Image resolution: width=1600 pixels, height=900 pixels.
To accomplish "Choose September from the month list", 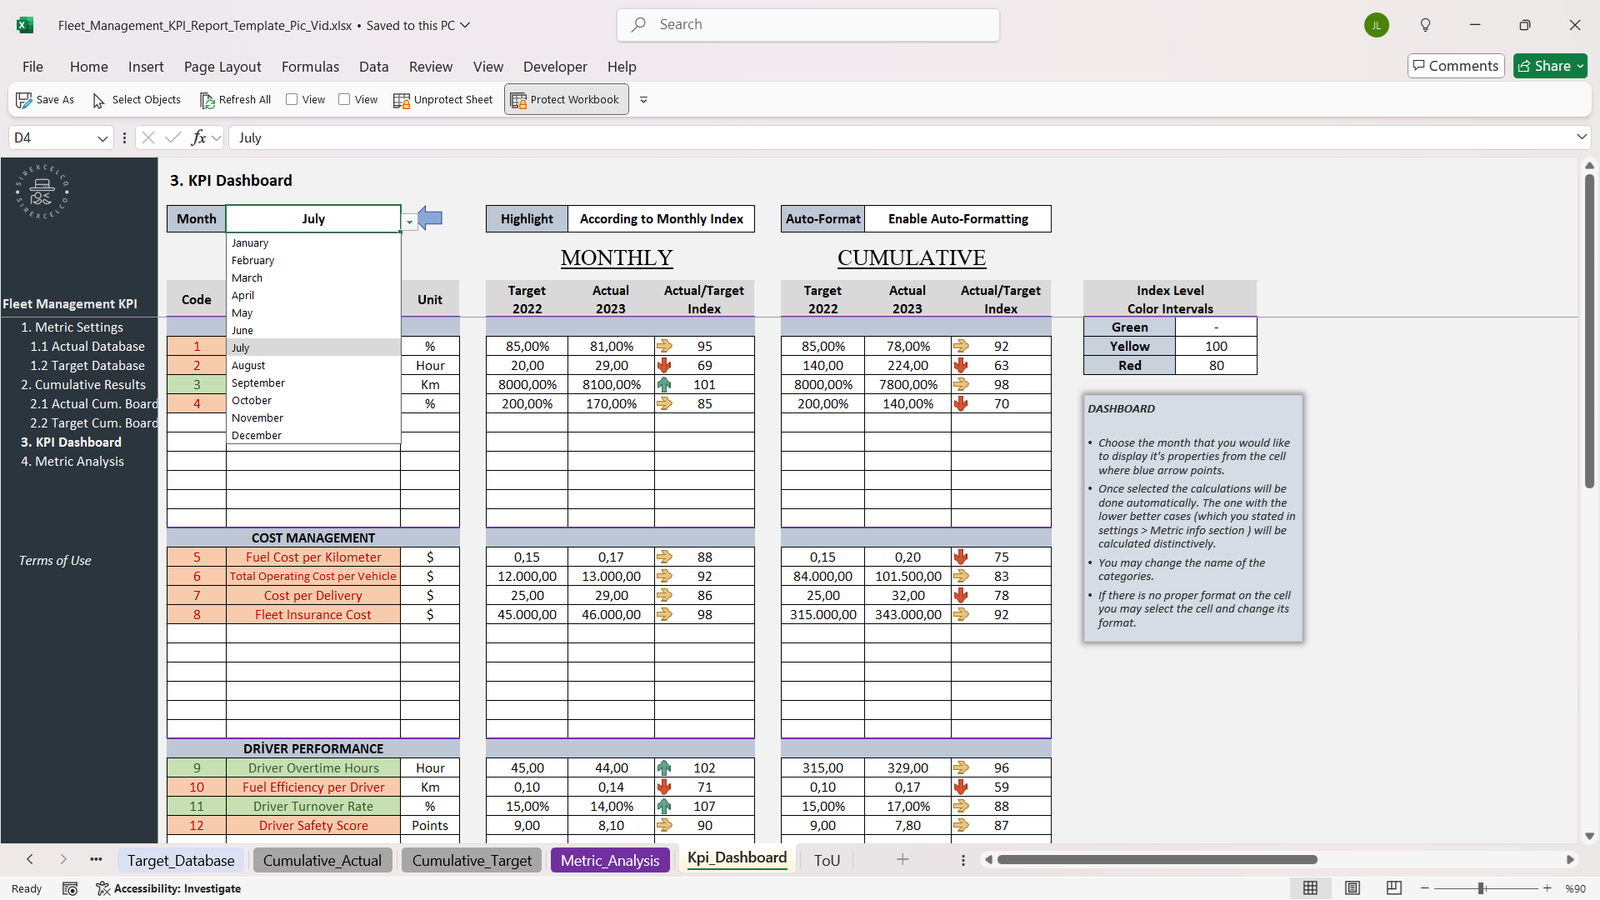I will coord(258,383).
